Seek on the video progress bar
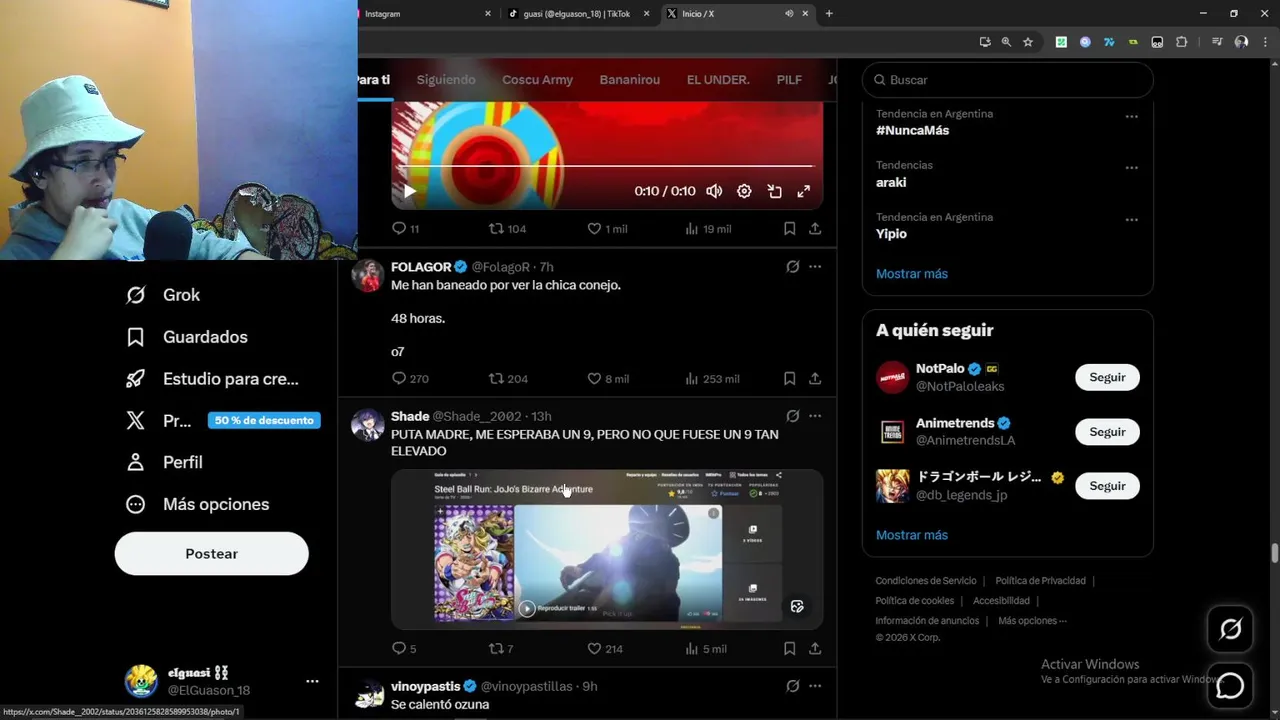Viewport: 1280px width, 720px height. 607,166
